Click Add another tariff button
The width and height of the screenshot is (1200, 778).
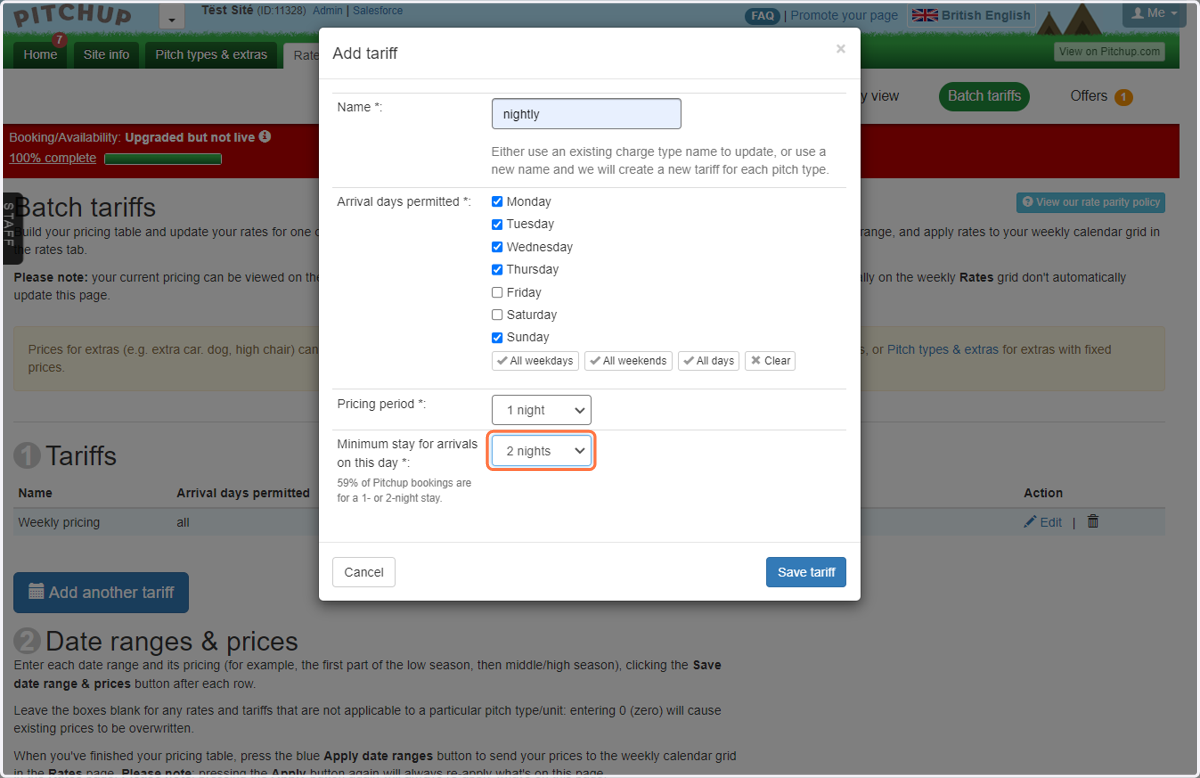coord(101,592)
